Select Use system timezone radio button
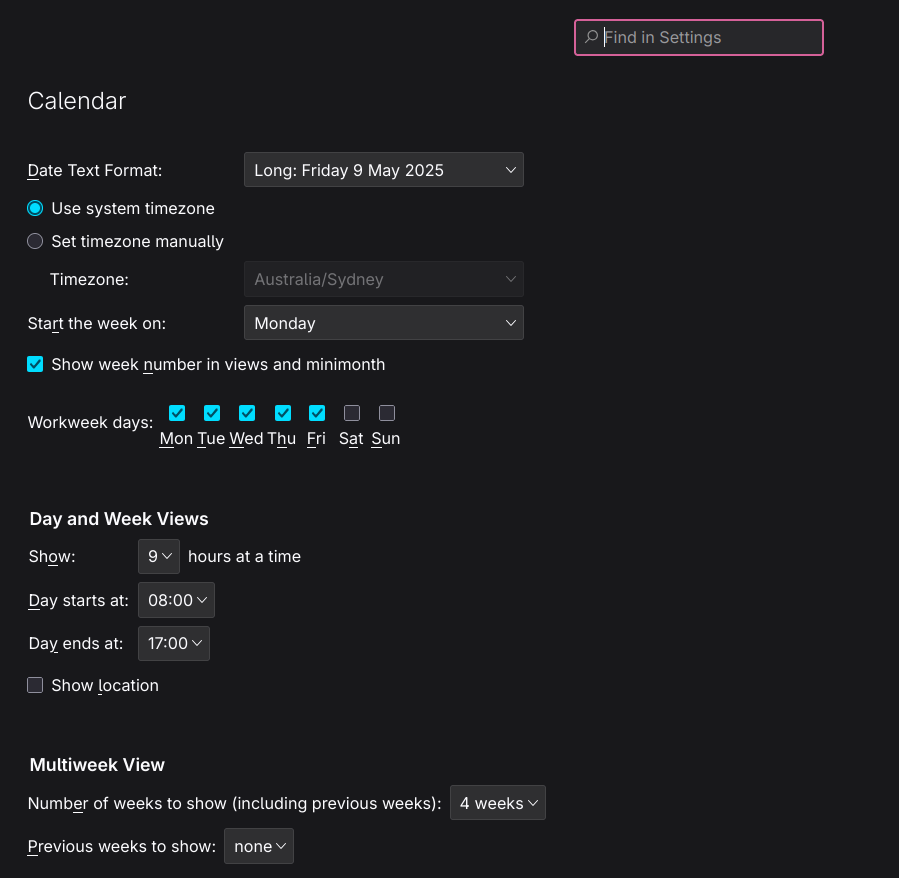The image size is (899, 878). (35, 208)
